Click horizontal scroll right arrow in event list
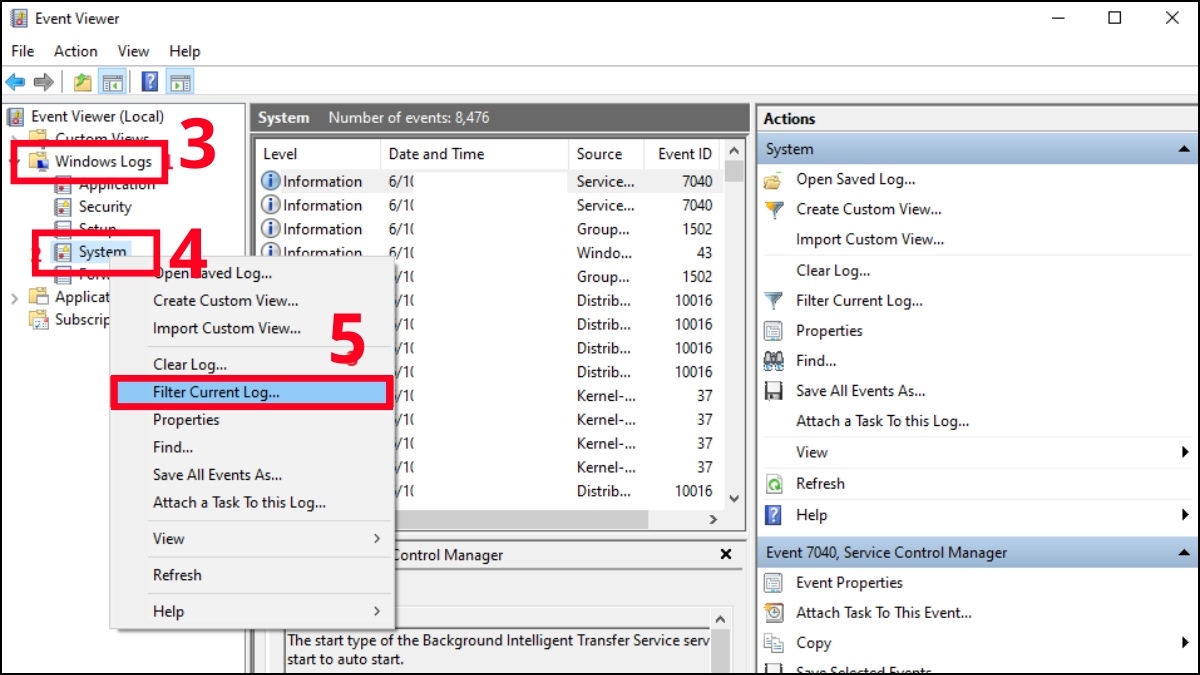Screen dimensions: 1200x675 click(714, 519)
